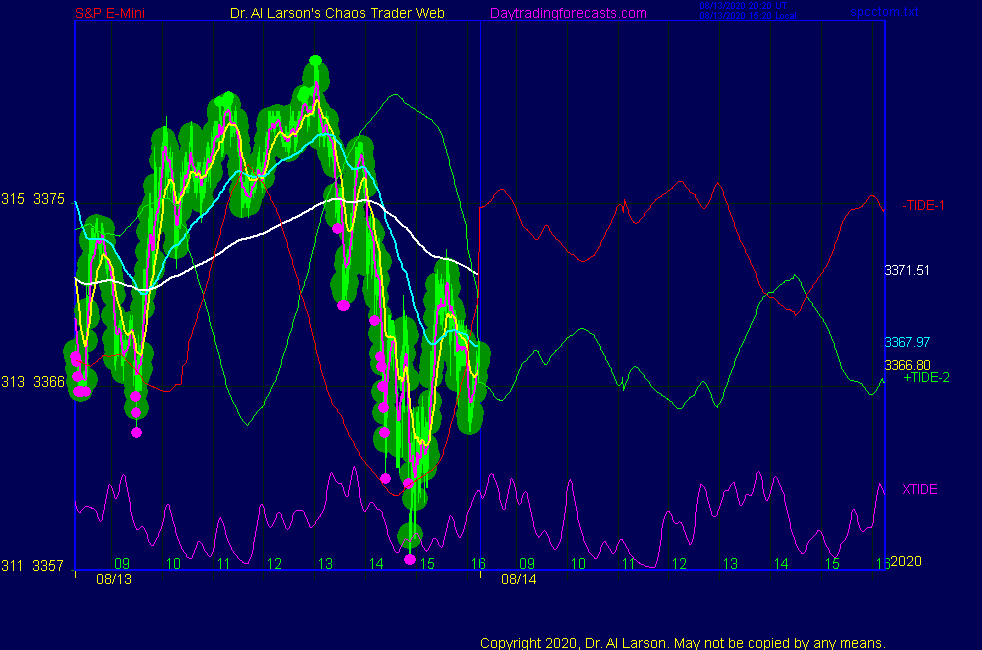Viewport: 982px width, 650px height.
Task: Click the 'Copyright 2020, Dr. Al Larson' notice
Action: (x=683, y=643)
